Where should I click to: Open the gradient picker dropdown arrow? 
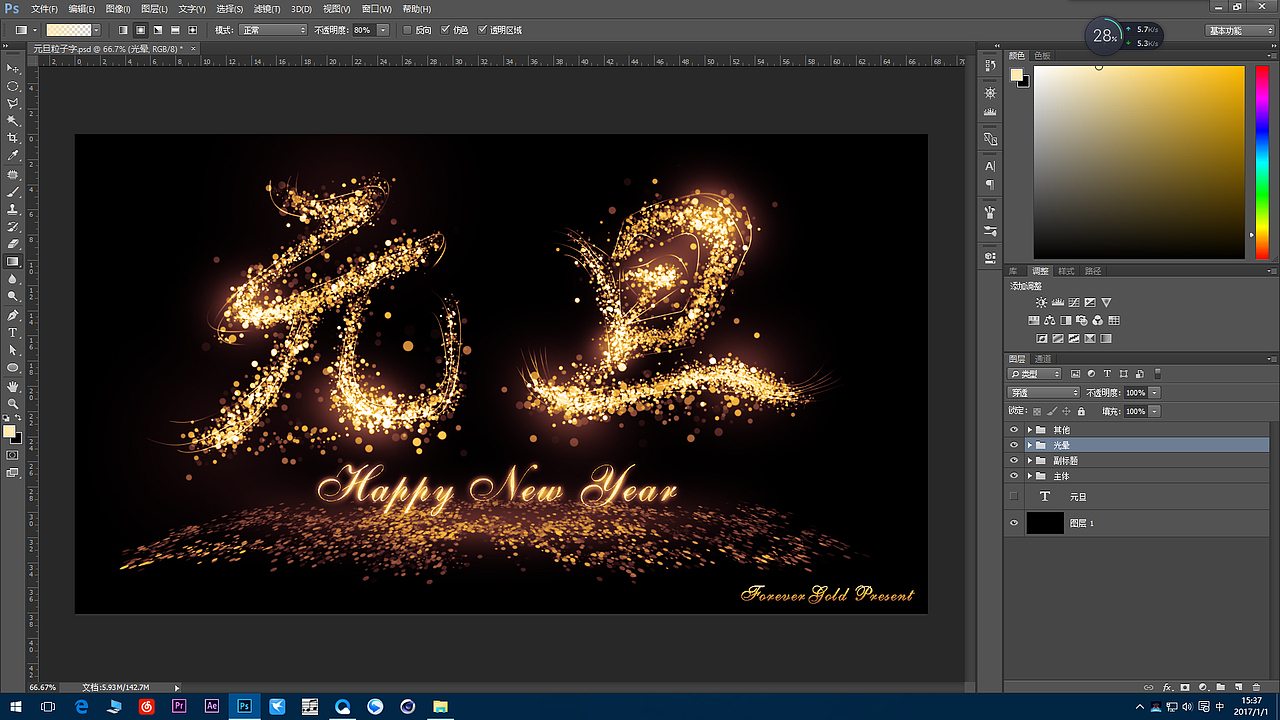pos(97,30)
